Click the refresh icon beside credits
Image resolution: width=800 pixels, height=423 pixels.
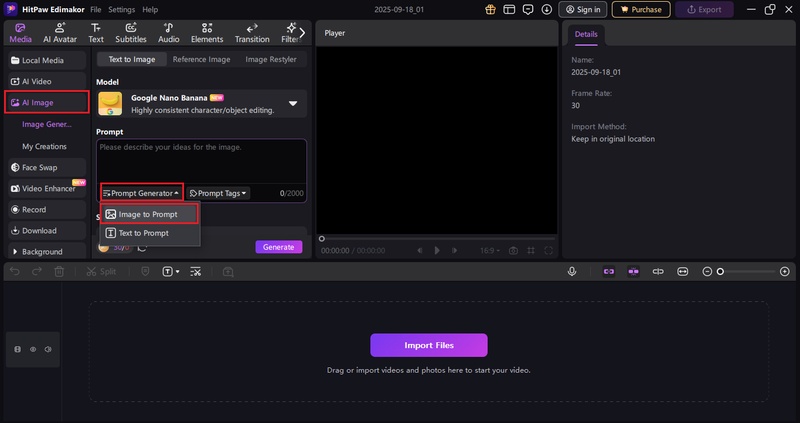[142, 247]
